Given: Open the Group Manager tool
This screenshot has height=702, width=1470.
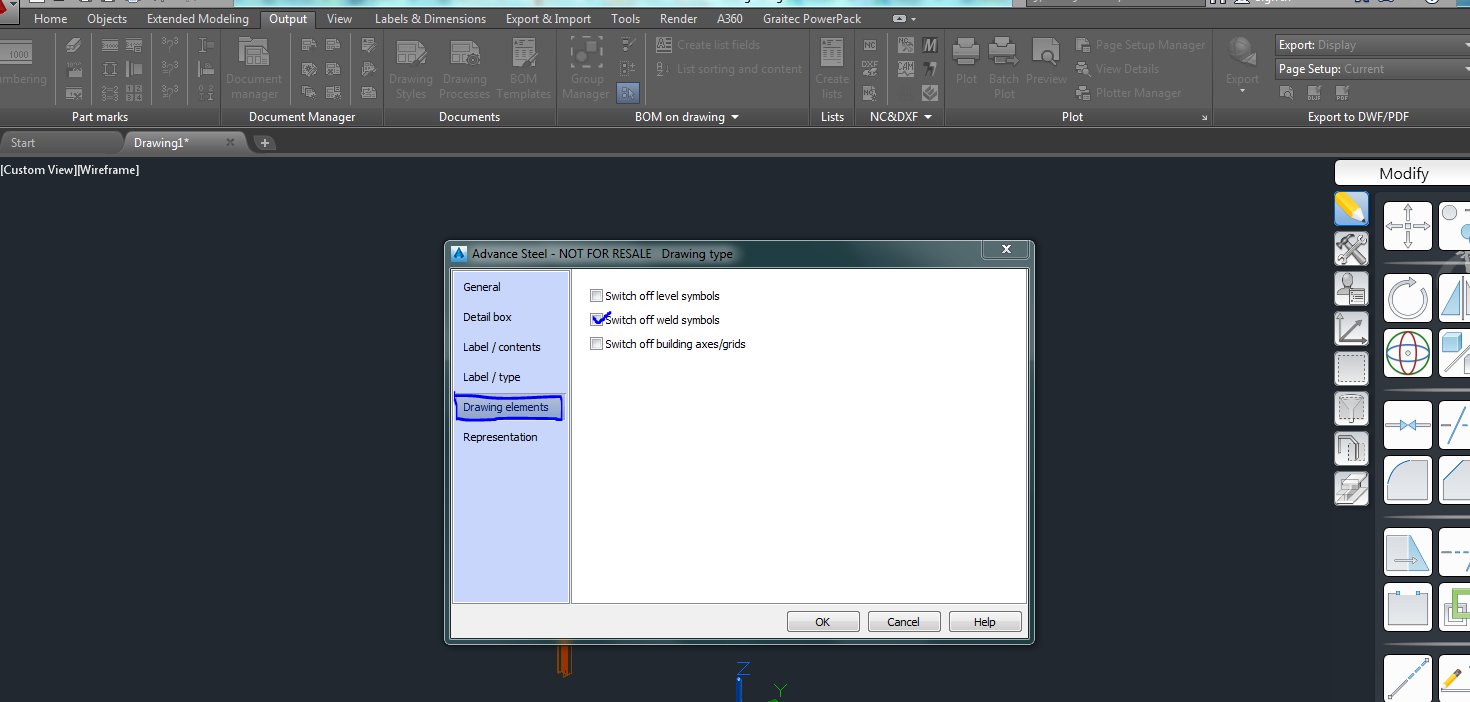Looking at the screenshot, I should (x=586, y=68).
